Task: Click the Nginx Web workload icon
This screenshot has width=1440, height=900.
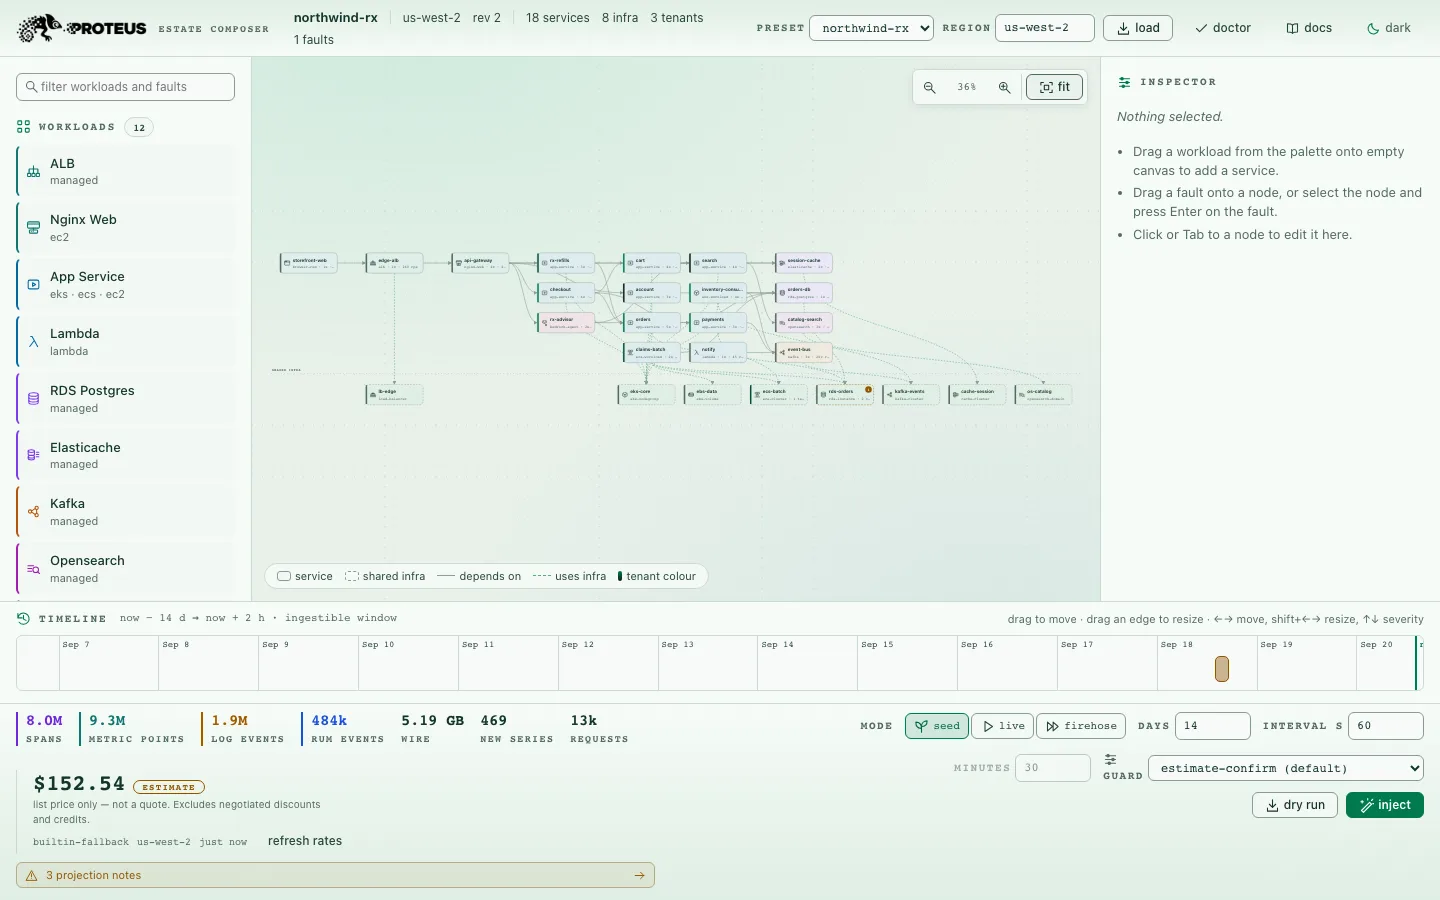Action: point(33,228)
